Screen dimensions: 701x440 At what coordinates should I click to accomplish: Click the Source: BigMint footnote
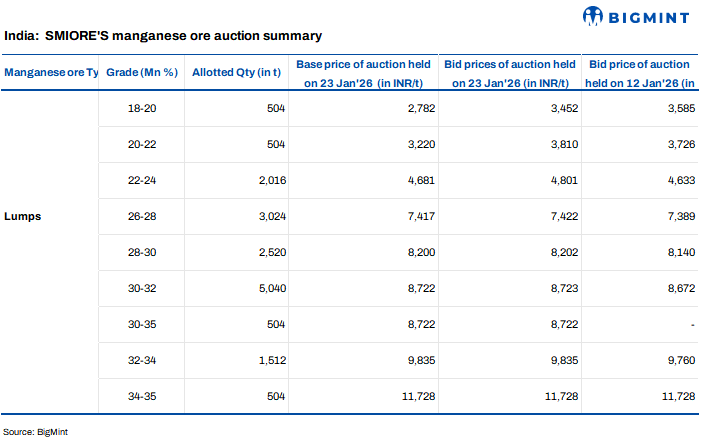click(x=35, y=431)
